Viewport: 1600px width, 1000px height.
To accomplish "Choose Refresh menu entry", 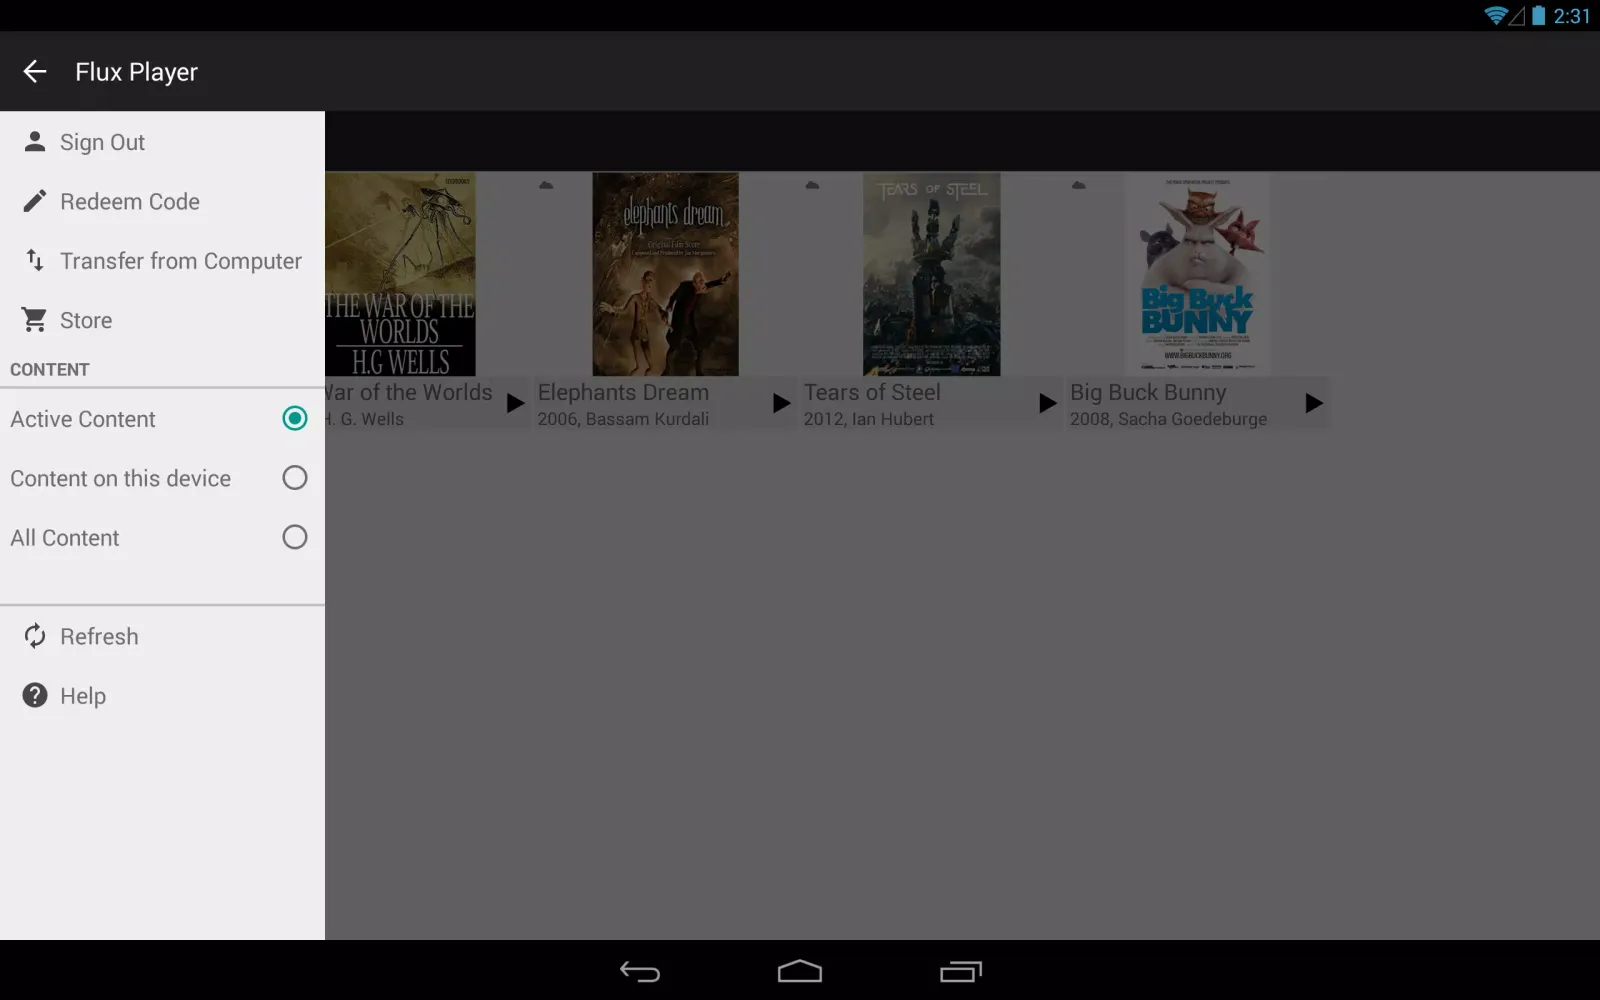I will tap(162, 636).
